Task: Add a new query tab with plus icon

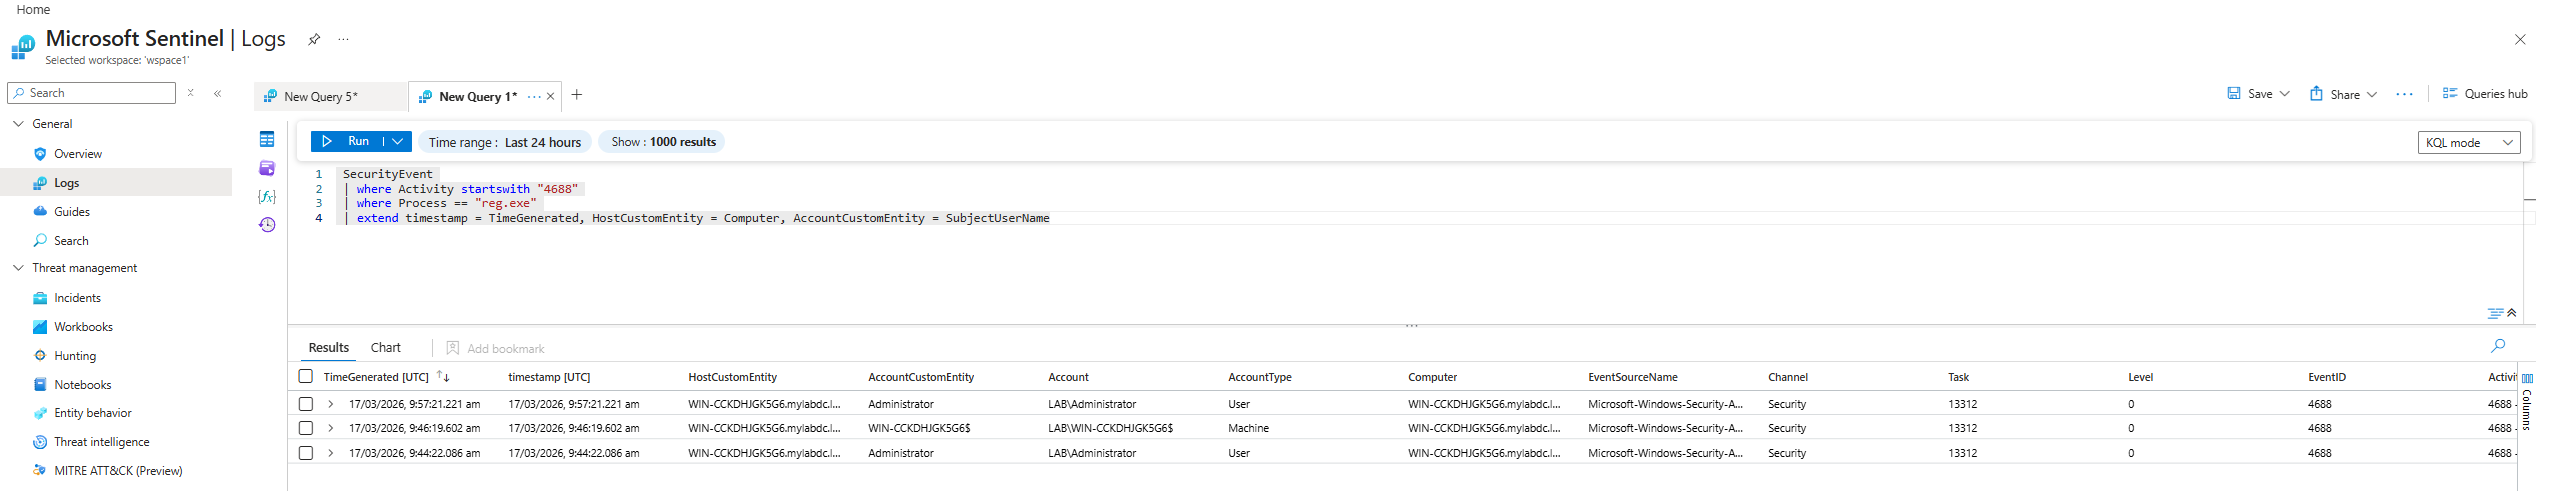Action: [577, 95]
